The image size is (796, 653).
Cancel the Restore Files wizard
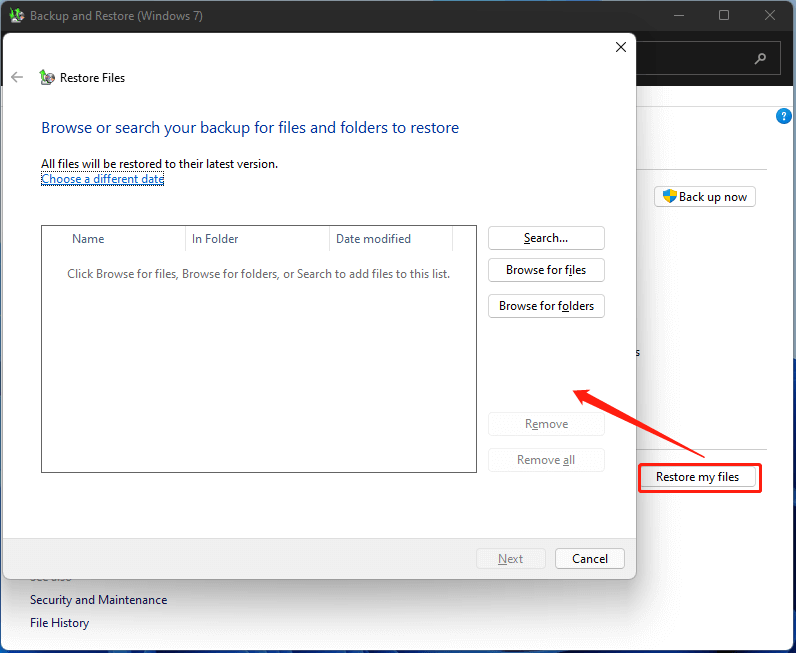(x=590, y=559)
